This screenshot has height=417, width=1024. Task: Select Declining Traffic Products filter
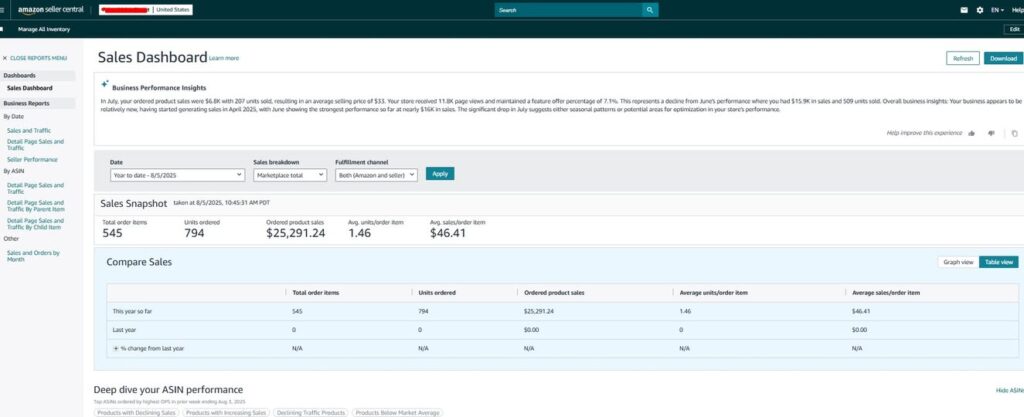click(x=311, y=412)
